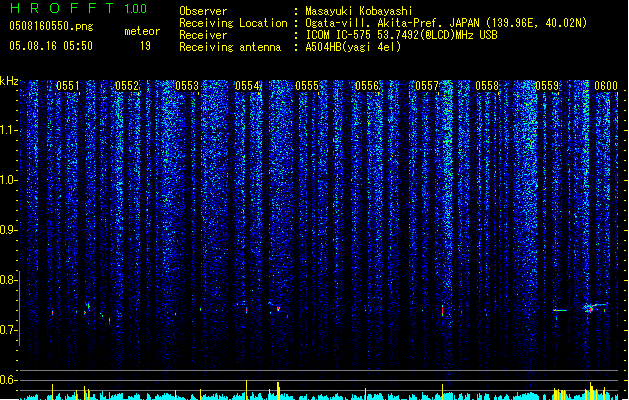The image size is (629, 400).
Task: Click the 0555 time marker
Action: pyautogui.click(x=307, y=86)
